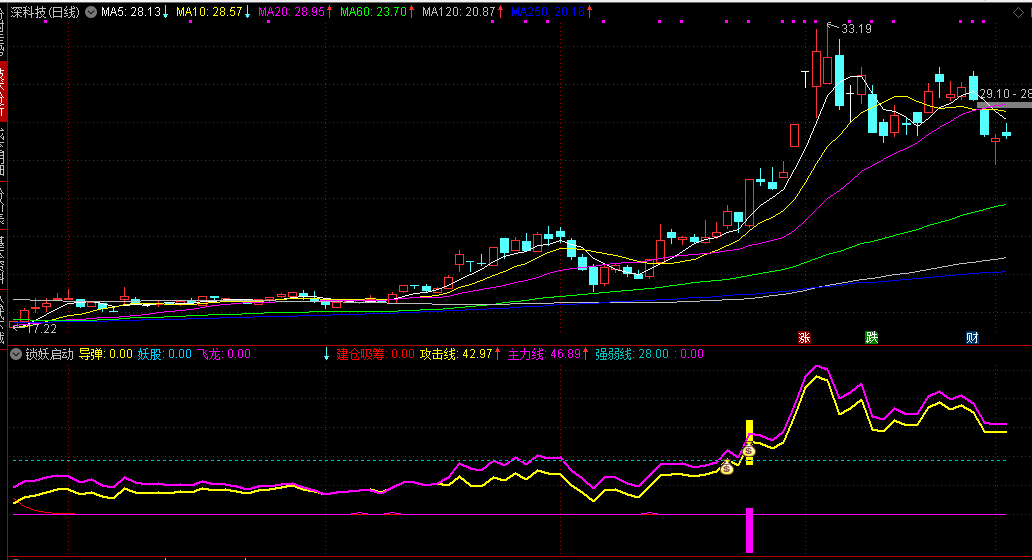
Task: Click the tall magenta signal bar
Action: pos(749,530)
